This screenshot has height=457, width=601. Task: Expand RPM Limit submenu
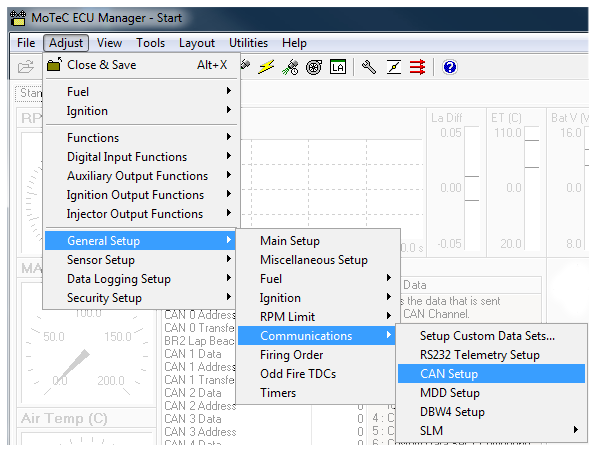click(318, 317)
